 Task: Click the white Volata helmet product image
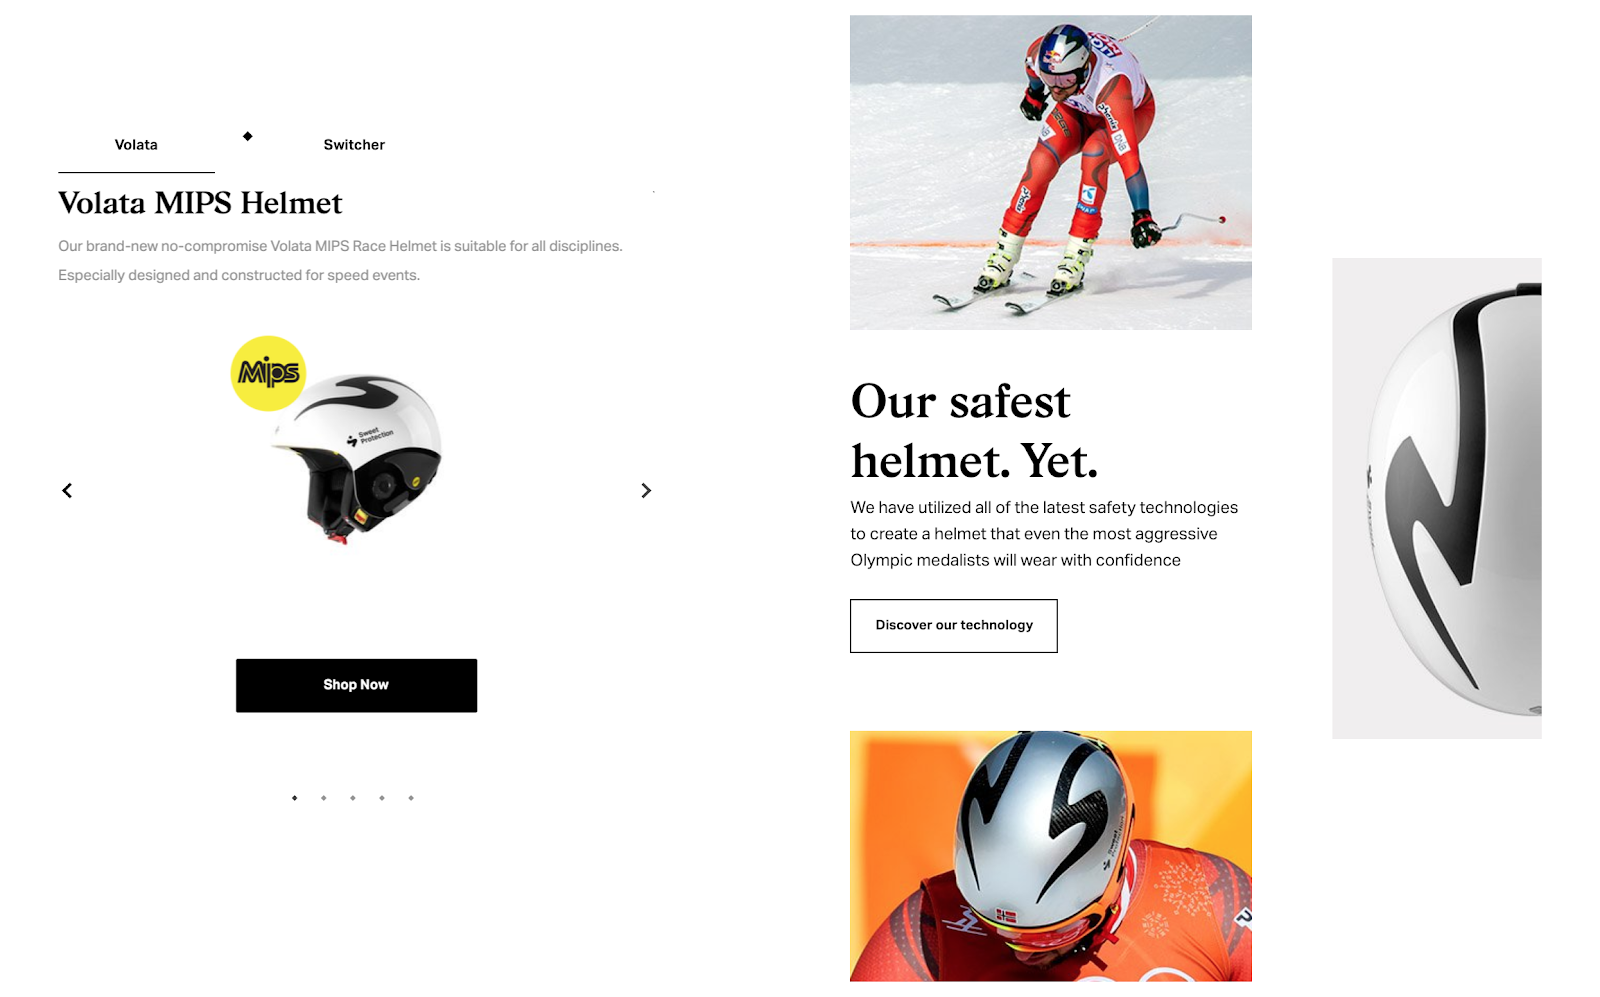(x=357, y=457)
